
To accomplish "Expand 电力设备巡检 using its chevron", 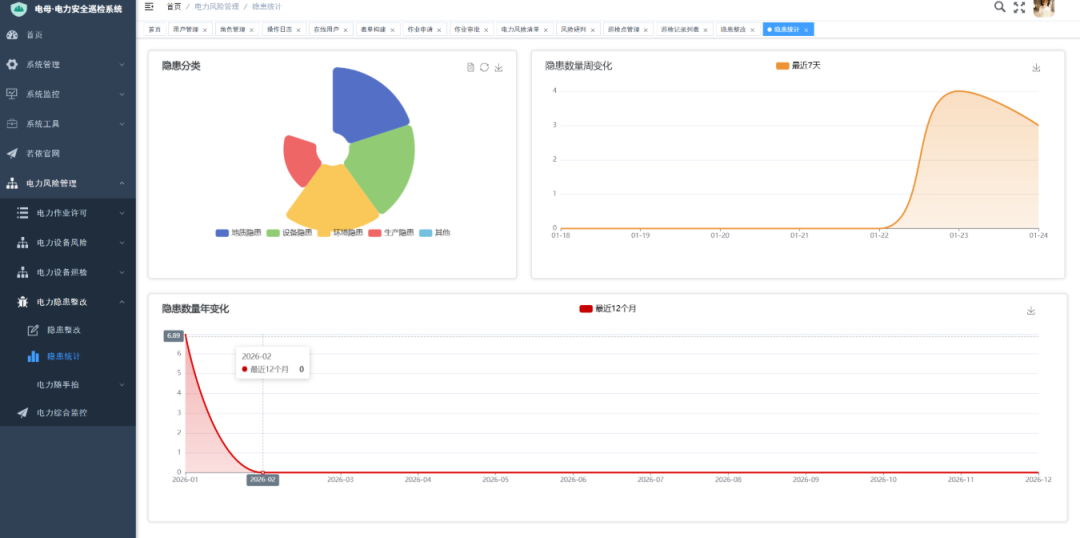I will tap(122, 272).
